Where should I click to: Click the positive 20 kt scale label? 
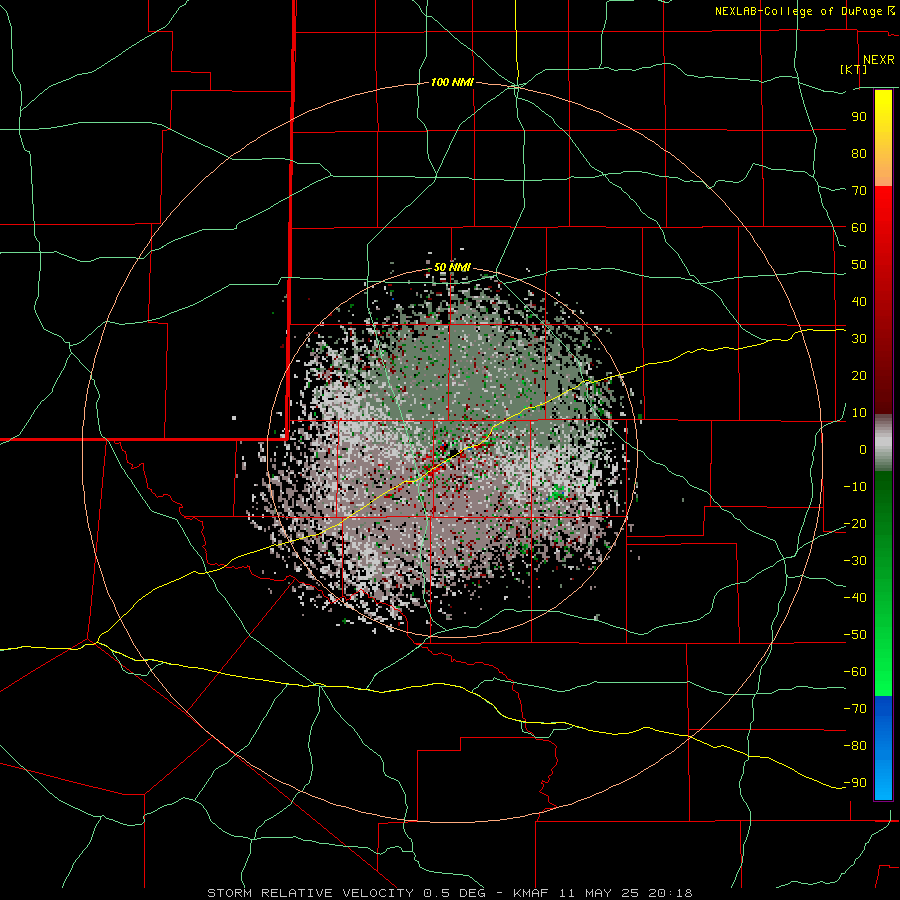coord(859,375)
